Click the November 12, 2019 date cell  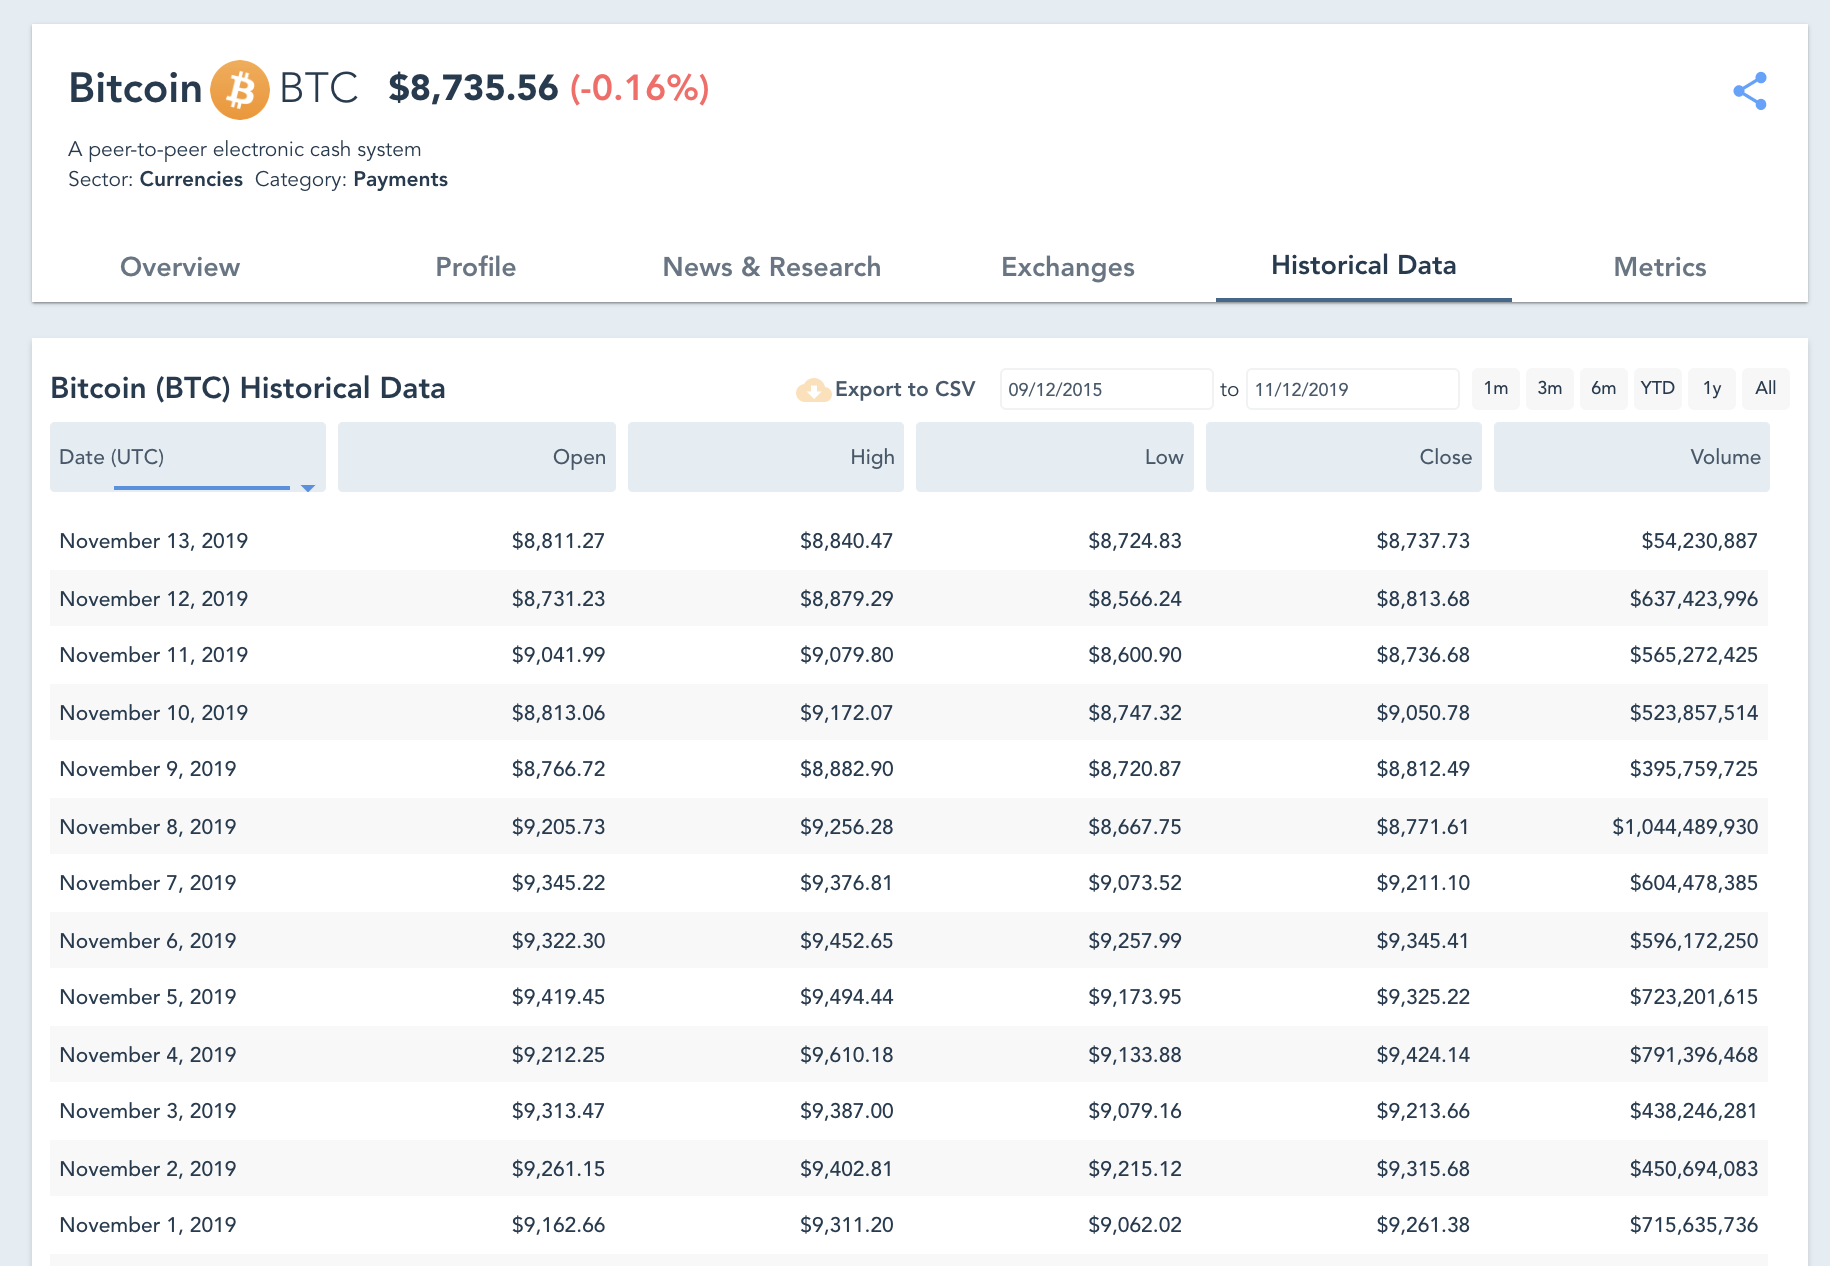click(x=154, y=599)
